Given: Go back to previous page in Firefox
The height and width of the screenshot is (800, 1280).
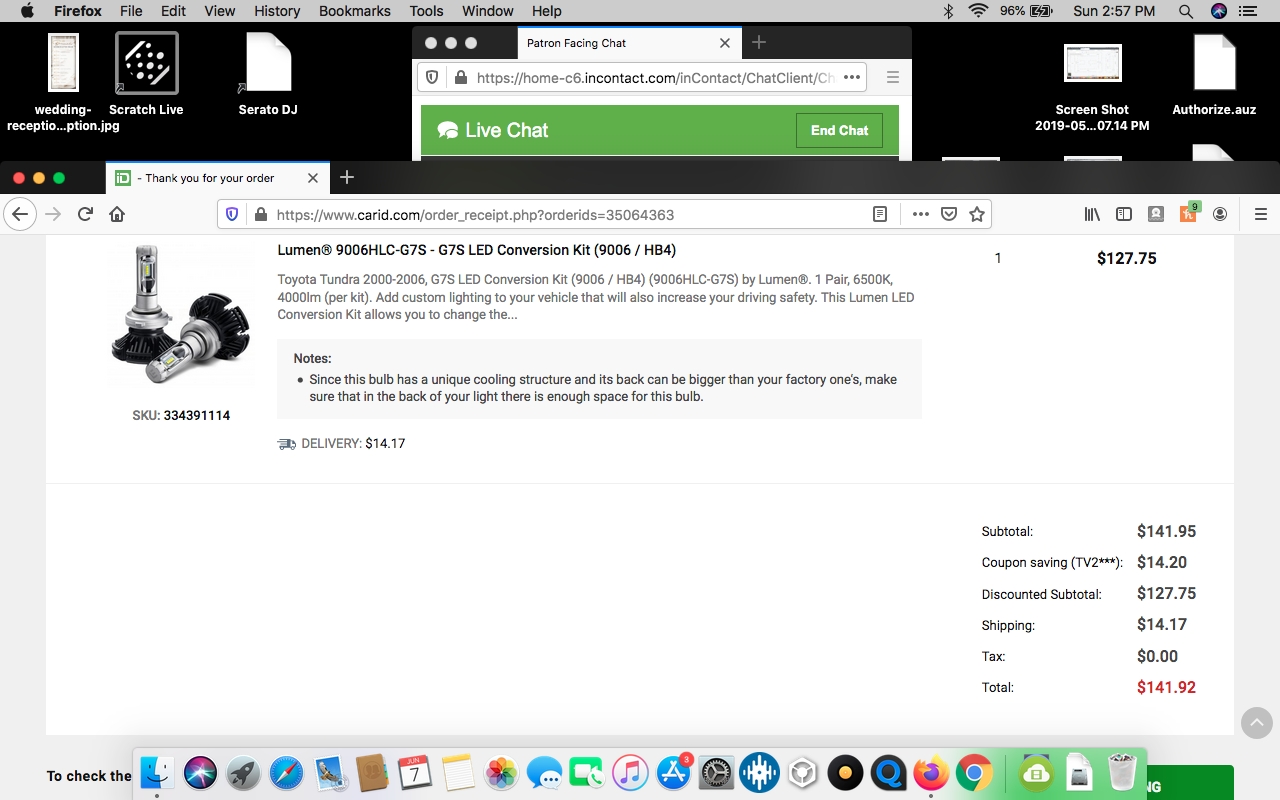Looking at the screenshot, I should [x=20, y=214].
